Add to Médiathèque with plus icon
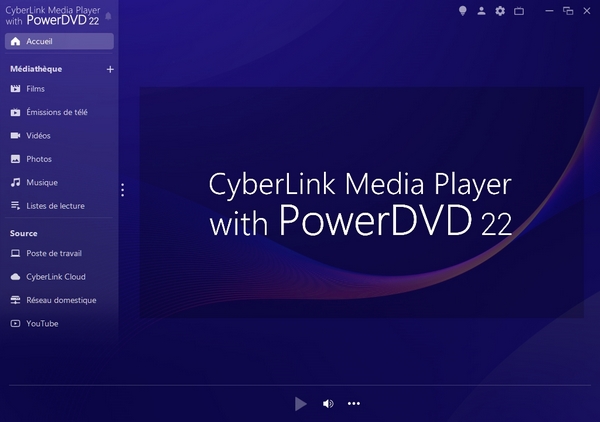The width and height of the screenshot is (600, 422). 110,69
